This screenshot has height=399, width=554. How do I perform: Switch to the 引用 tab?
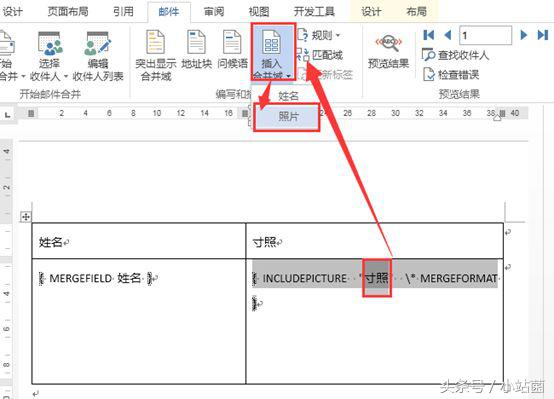(123, 12)
